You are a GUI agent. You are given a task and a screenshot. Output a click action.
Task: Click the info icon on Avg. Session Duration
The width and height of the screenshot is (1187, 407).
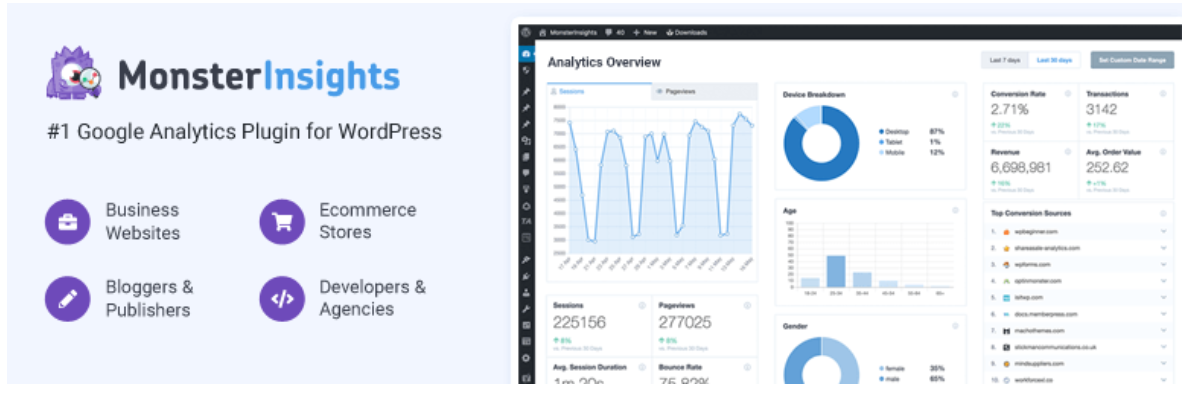coord(642,368)
